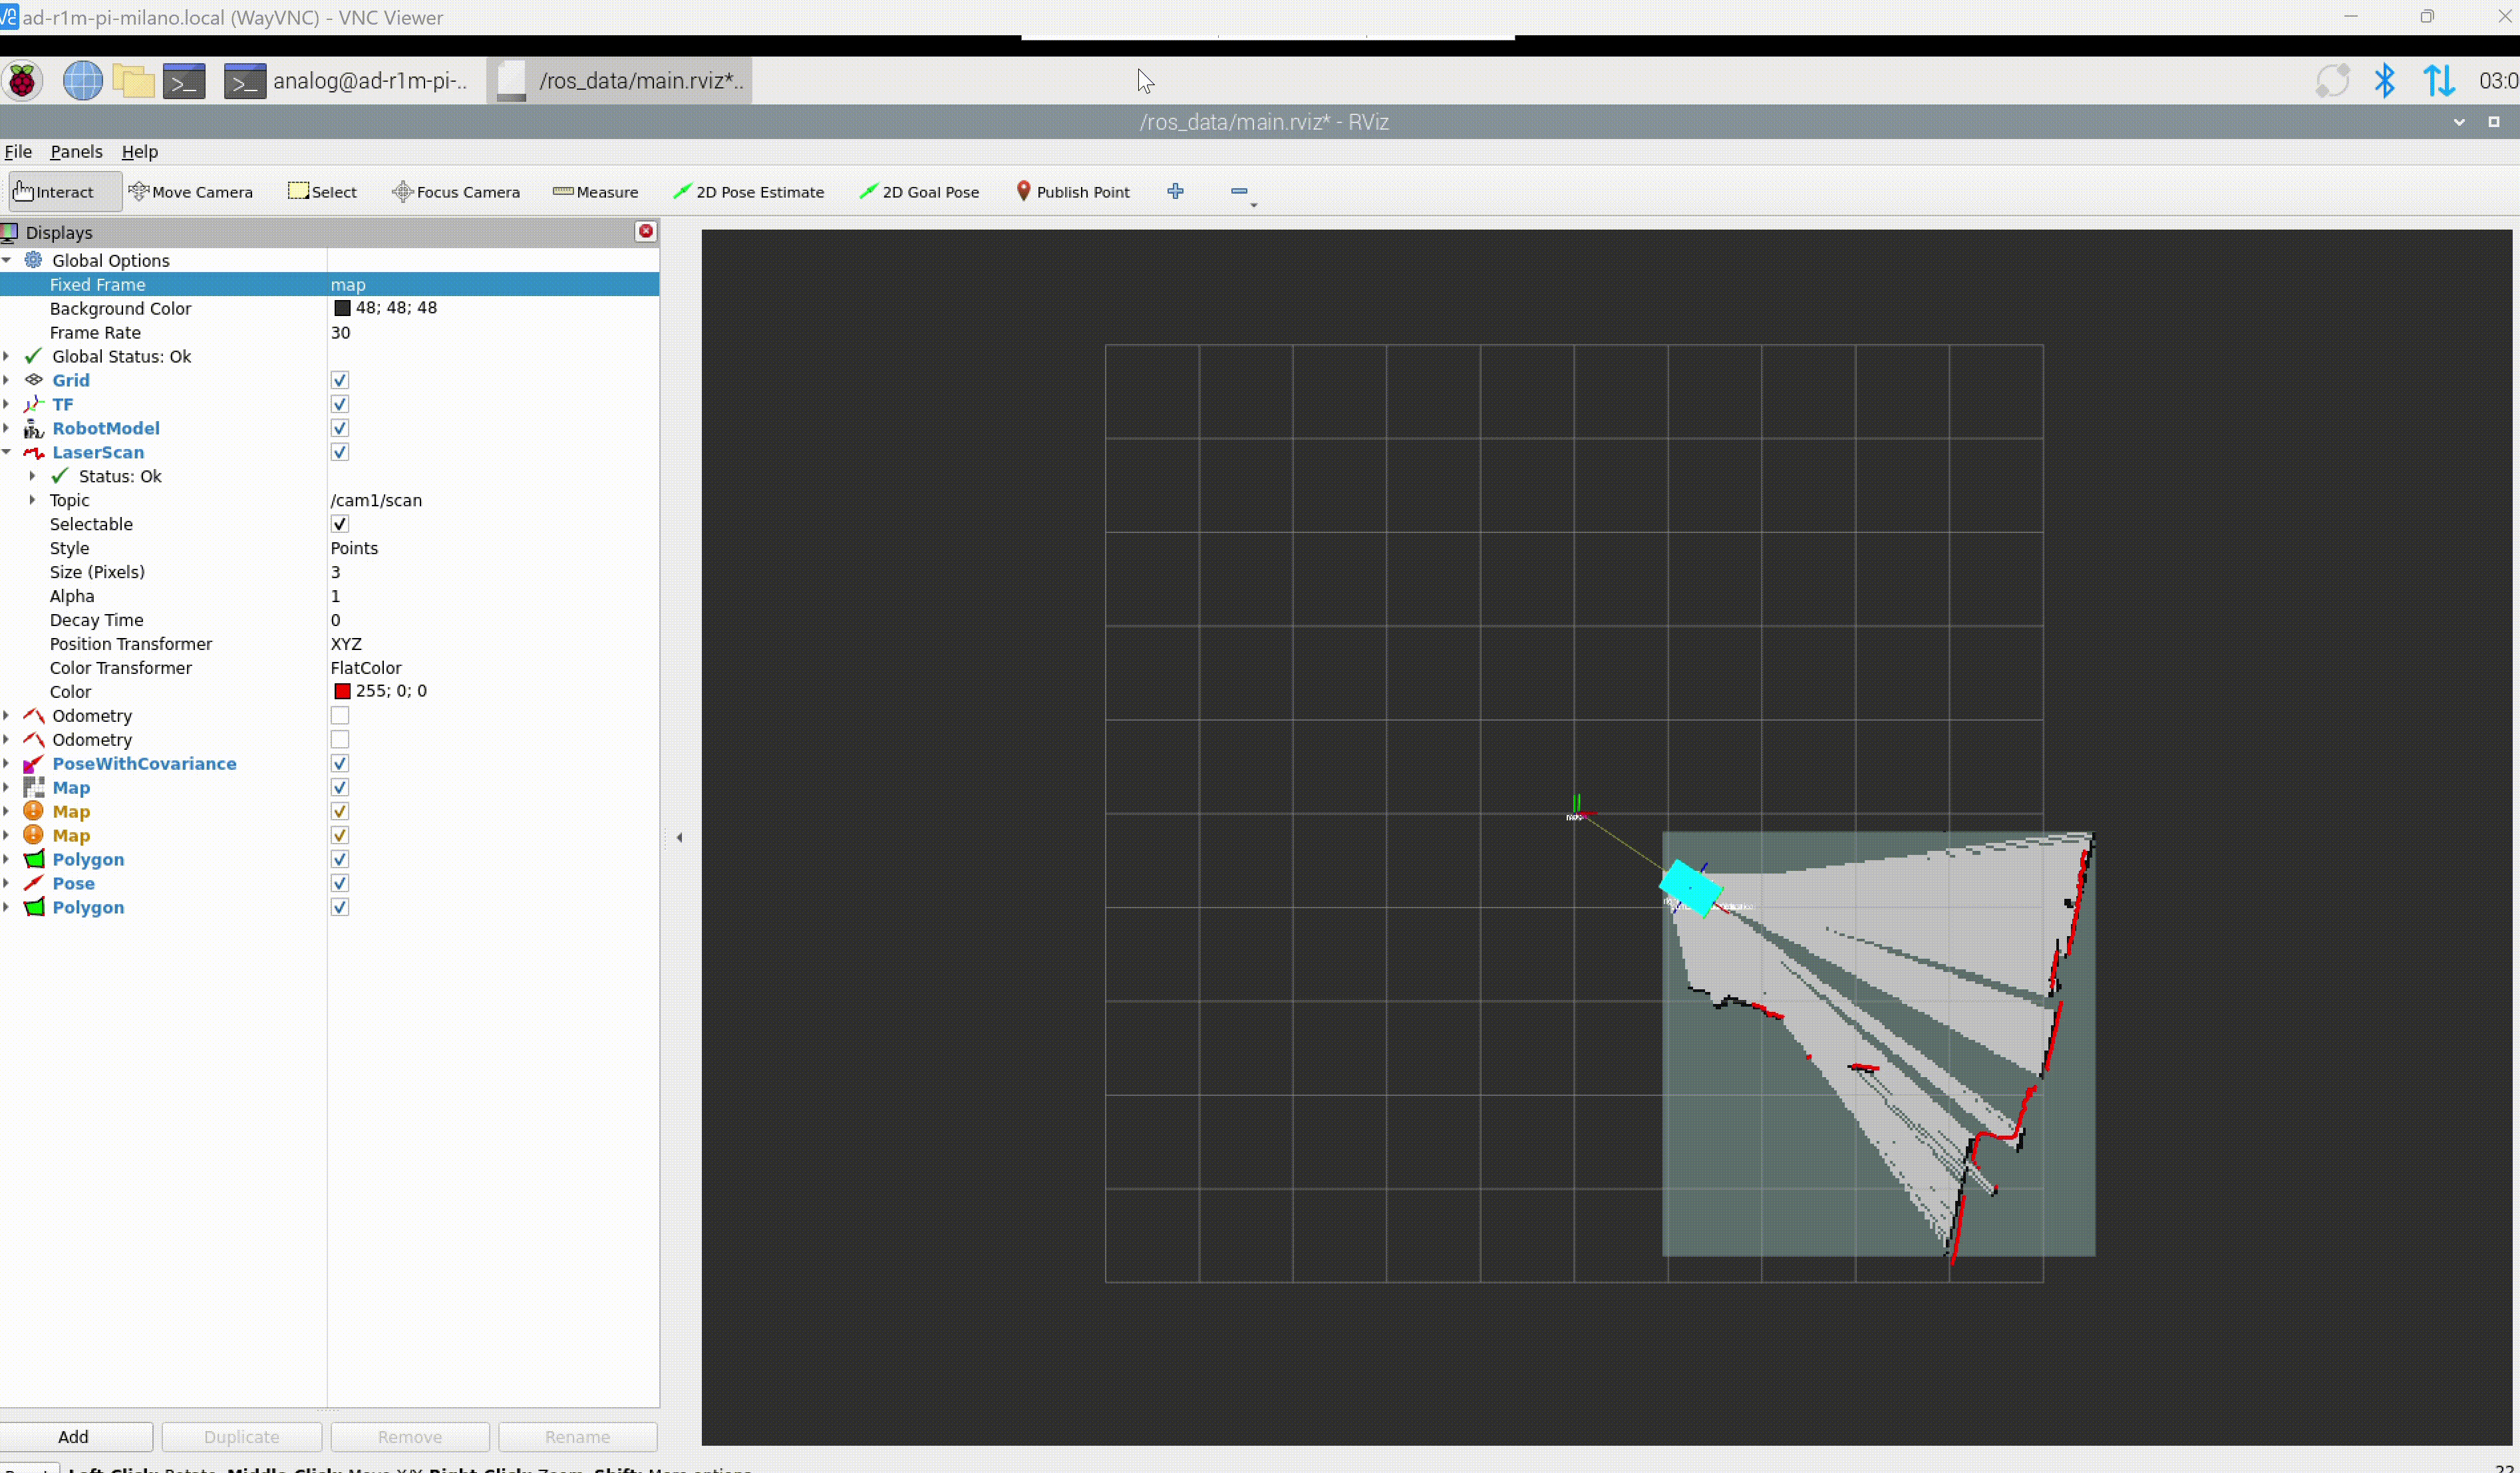2520x1473 pixels.
Task: Click the red LaserScan Color swatch
Action: (342, 691)
